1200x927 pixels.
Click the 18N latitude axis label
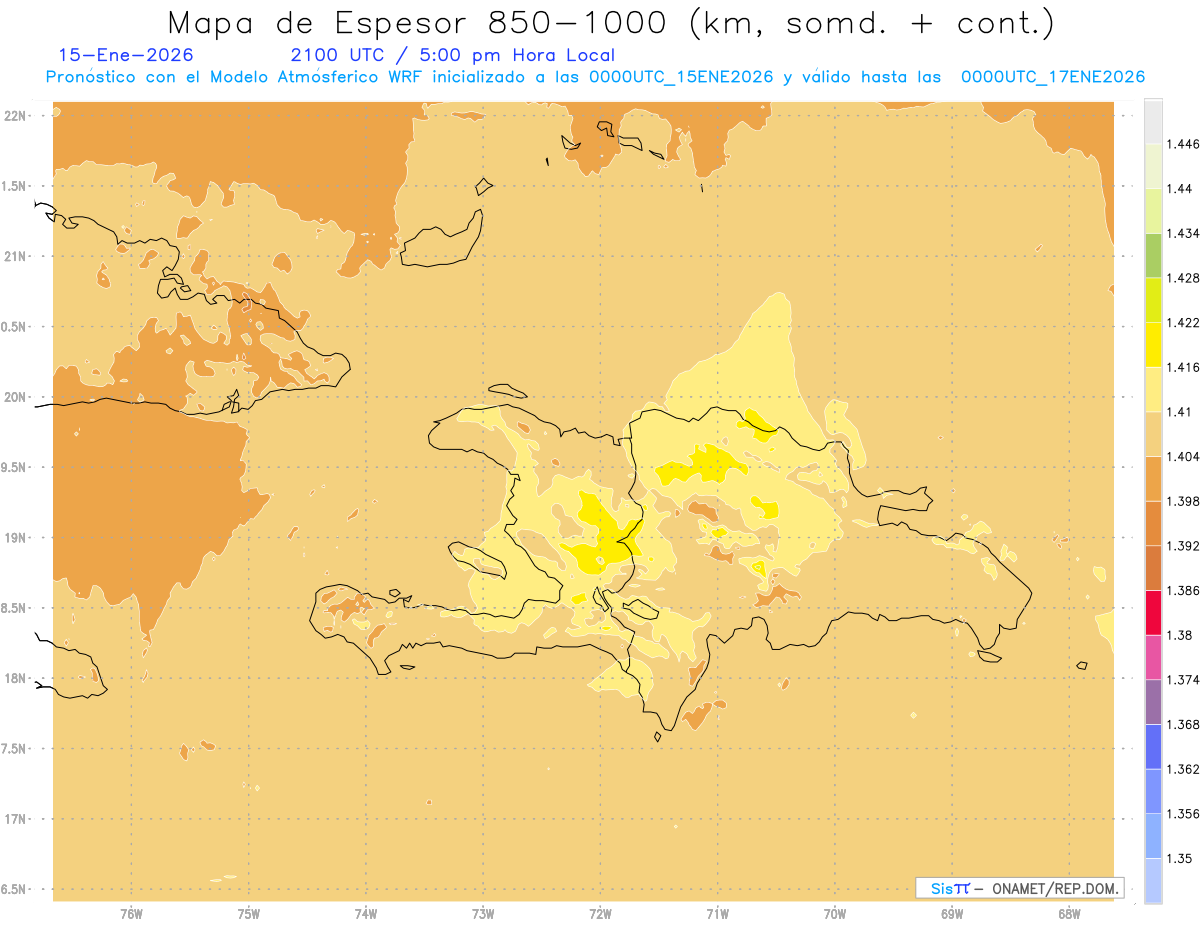coord(14,678)
